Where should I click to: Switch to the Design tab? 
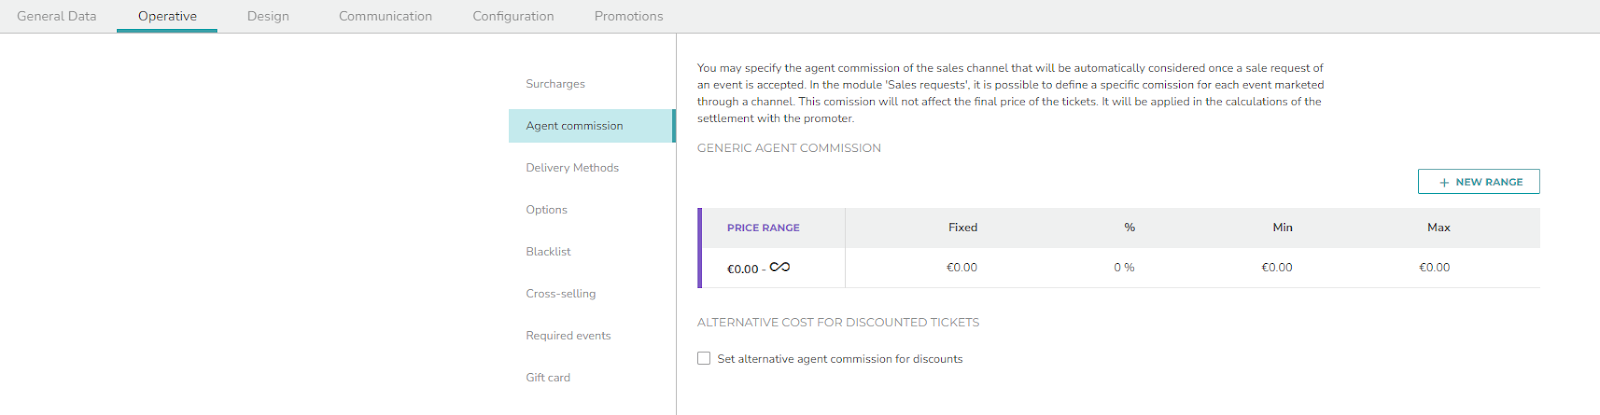point(268,16)
